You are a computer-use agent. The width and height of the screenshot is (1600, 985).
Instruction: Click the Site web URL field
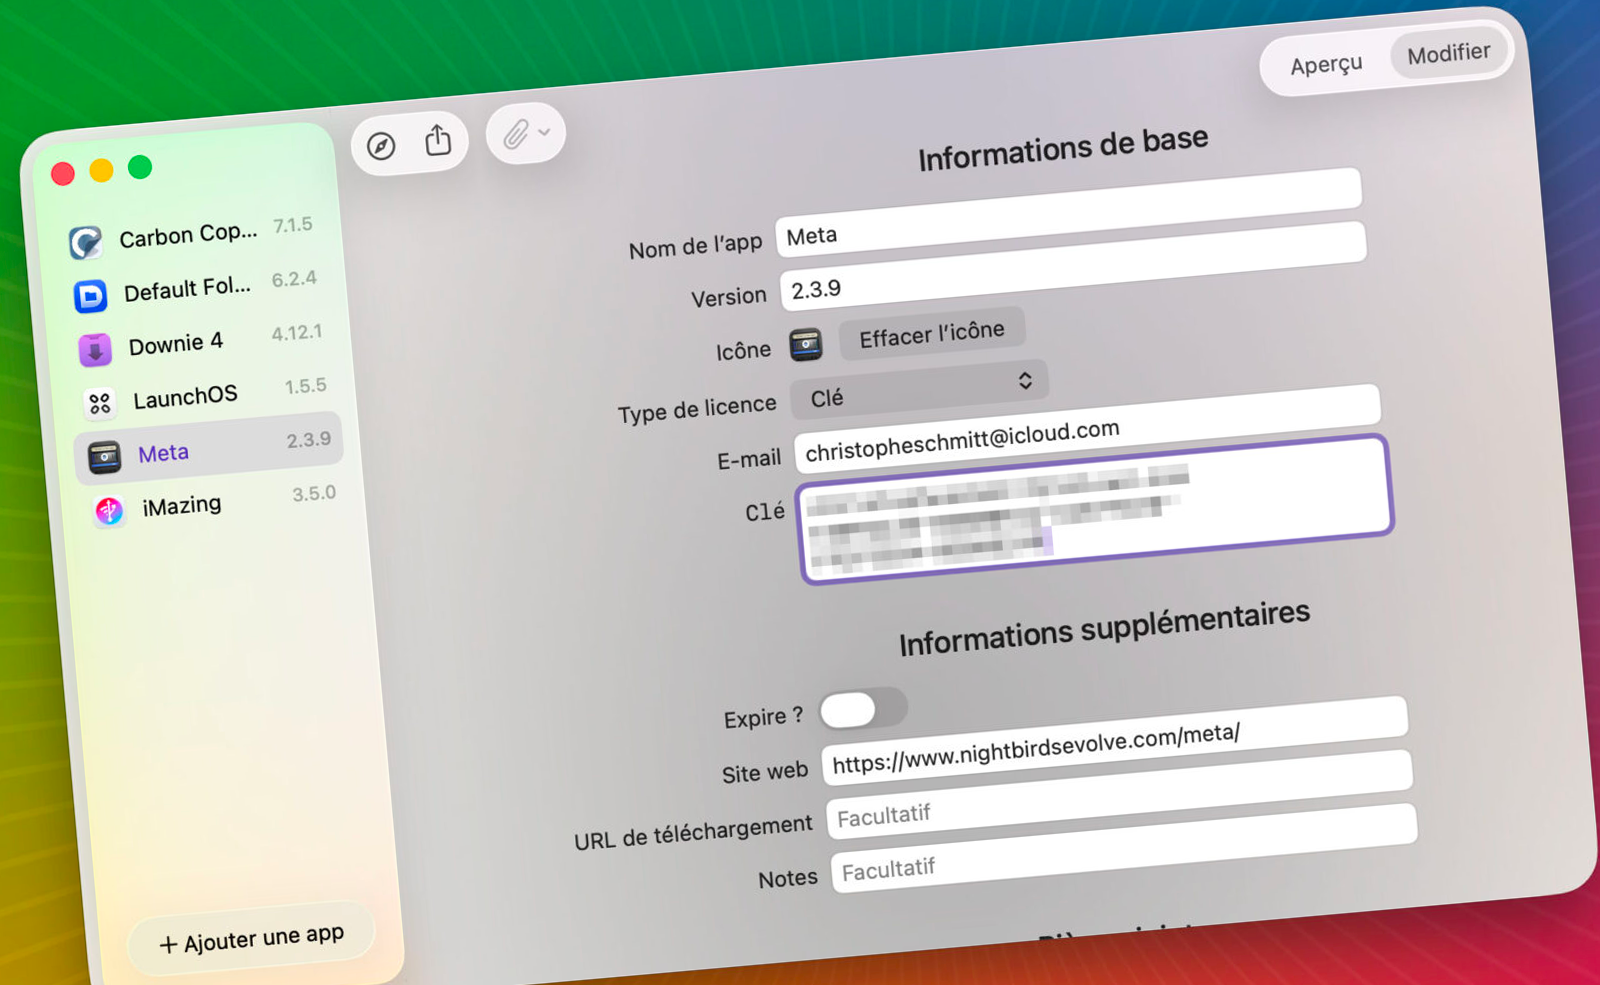pos(1115,741)
